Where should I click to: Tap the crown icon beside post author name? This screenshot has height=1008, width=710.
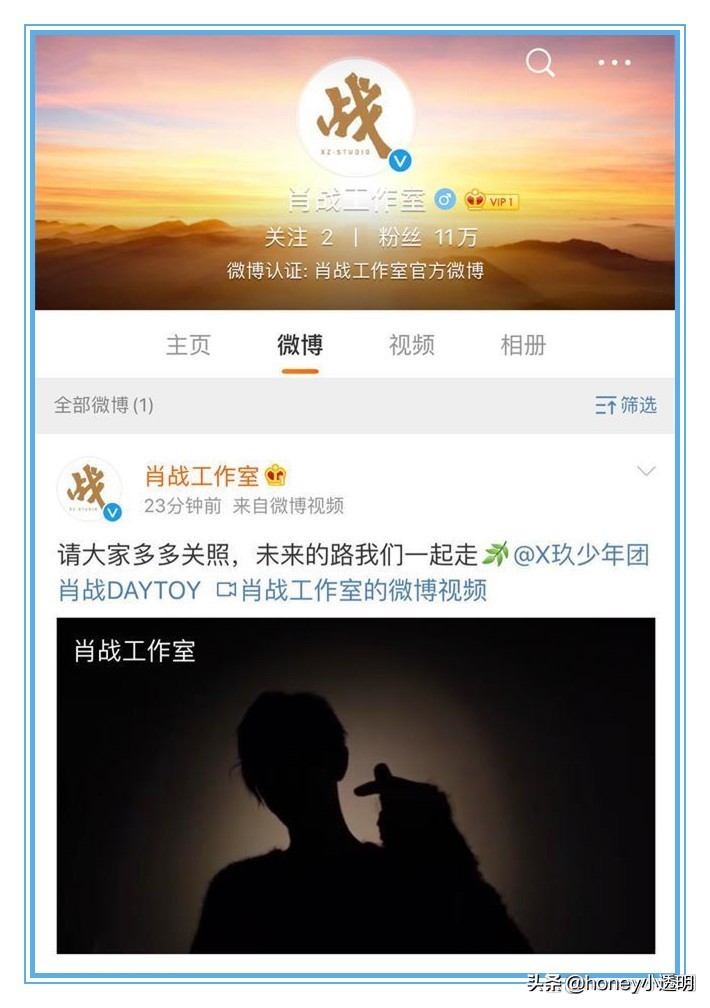(x=276, y=476)
